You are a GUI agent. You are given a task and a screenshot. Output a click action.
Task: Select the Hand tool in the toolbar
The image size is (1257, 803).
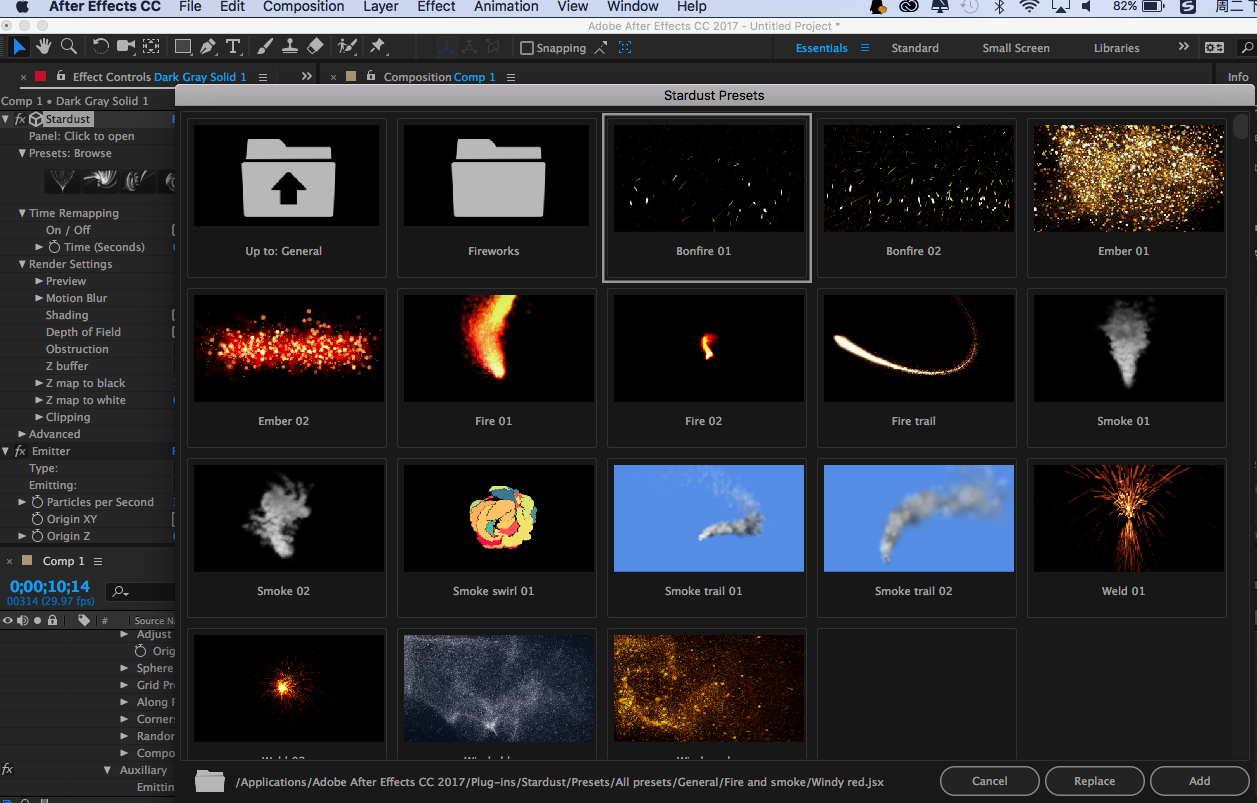(x=42, y=46)
